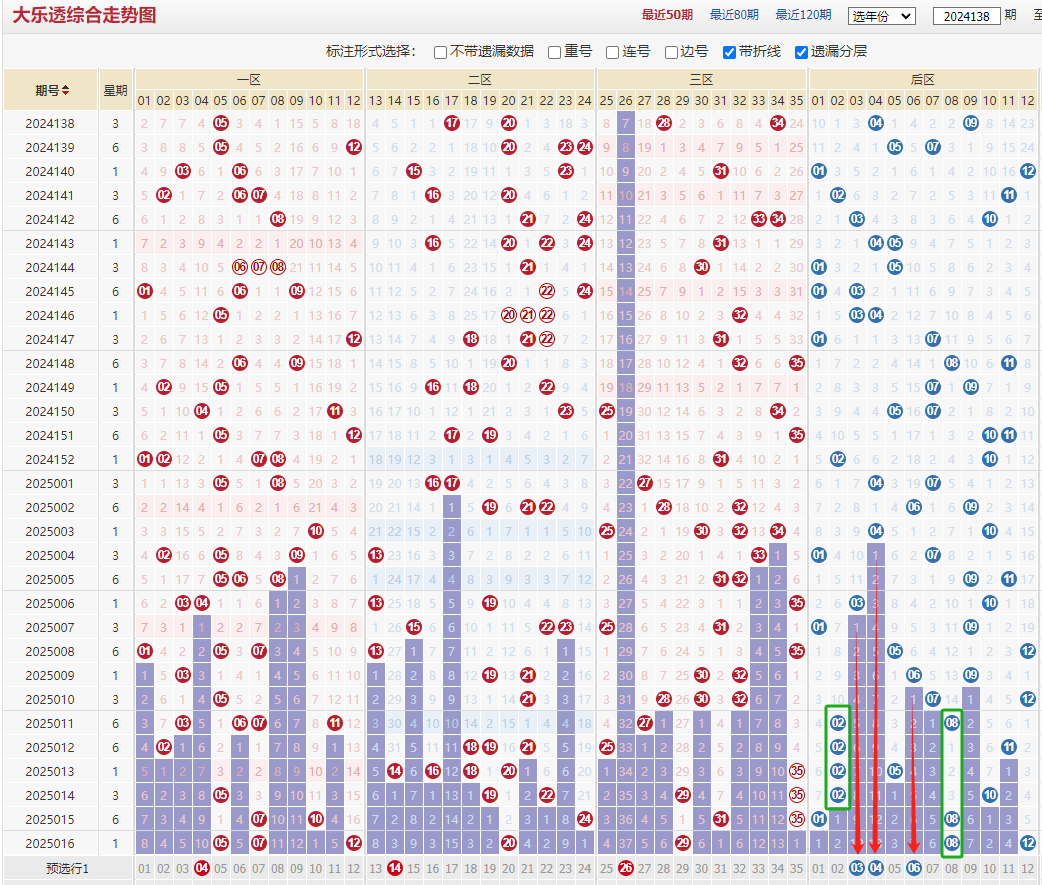Toggle the 边号 checkbox
The height and width of the screenshot is (885, 1042).
tap(671, 52)
